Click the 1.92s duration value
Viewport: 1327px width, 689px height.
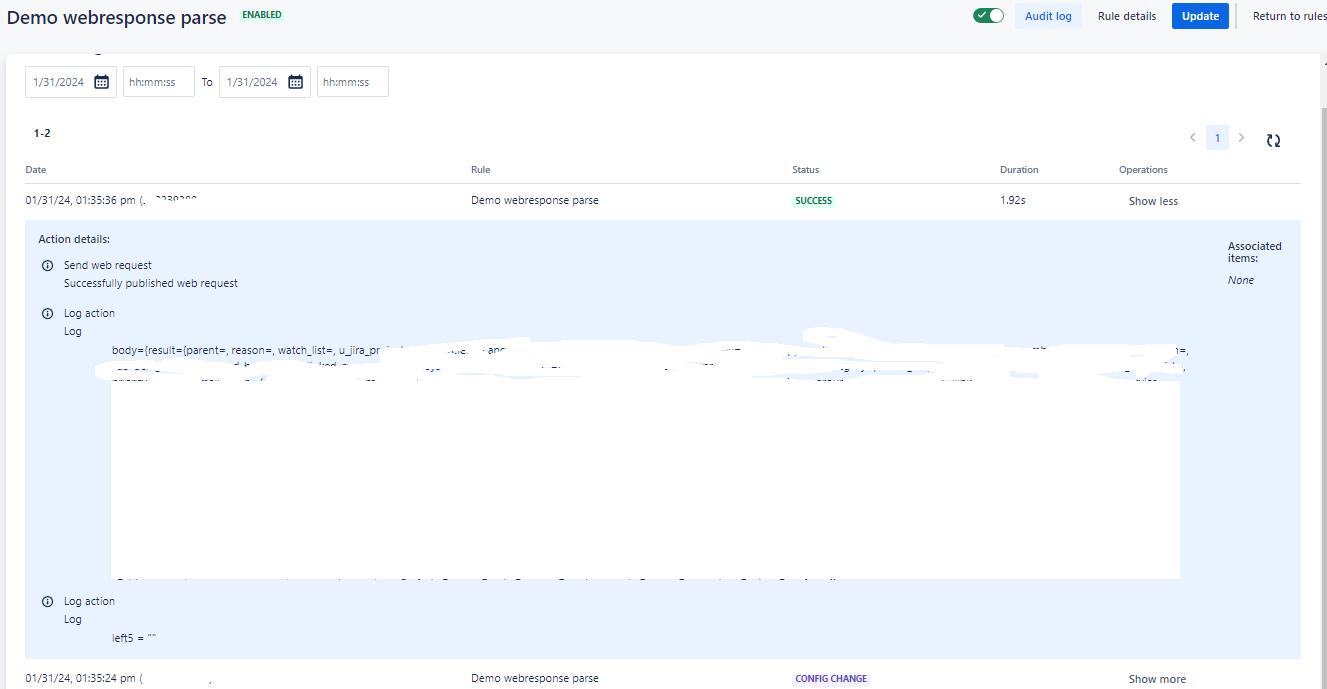point(1013,201)
